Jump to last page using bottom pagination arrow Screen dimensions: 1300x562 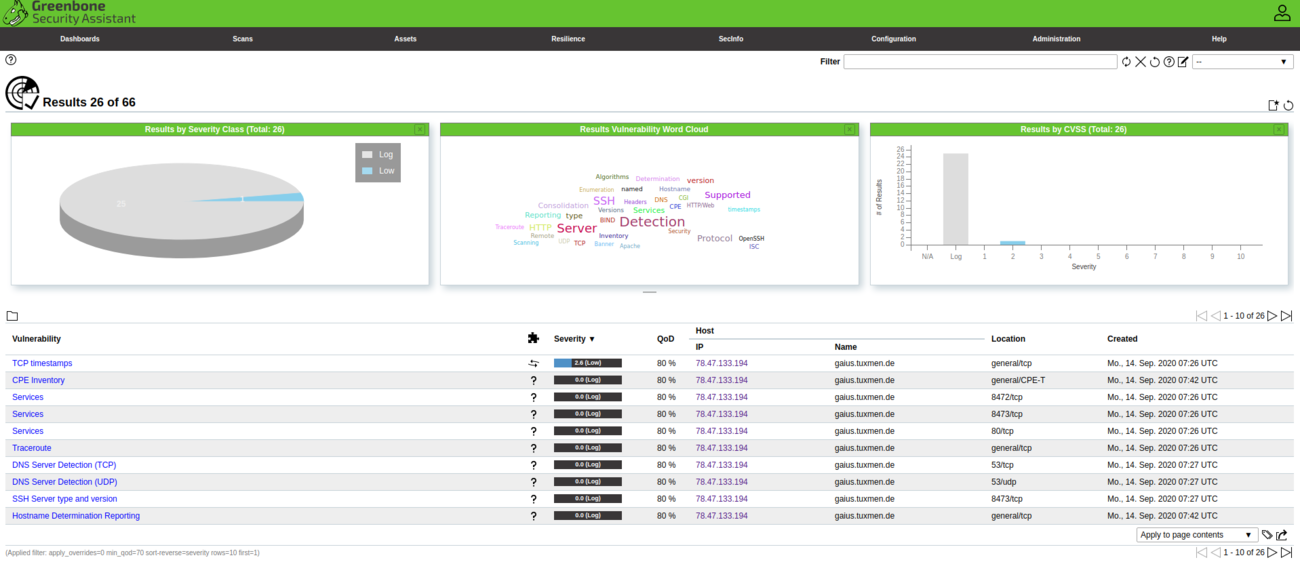tap(1286, 552)
